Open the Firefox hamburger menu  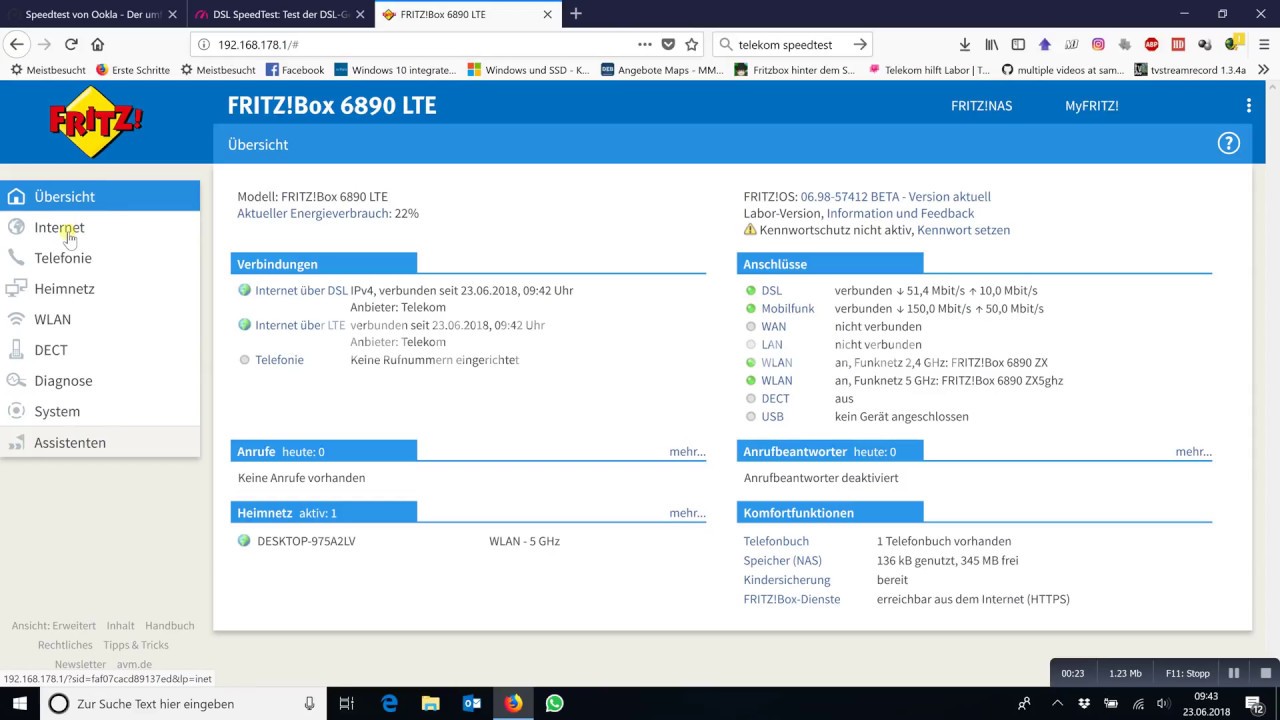pos(1262,44)
